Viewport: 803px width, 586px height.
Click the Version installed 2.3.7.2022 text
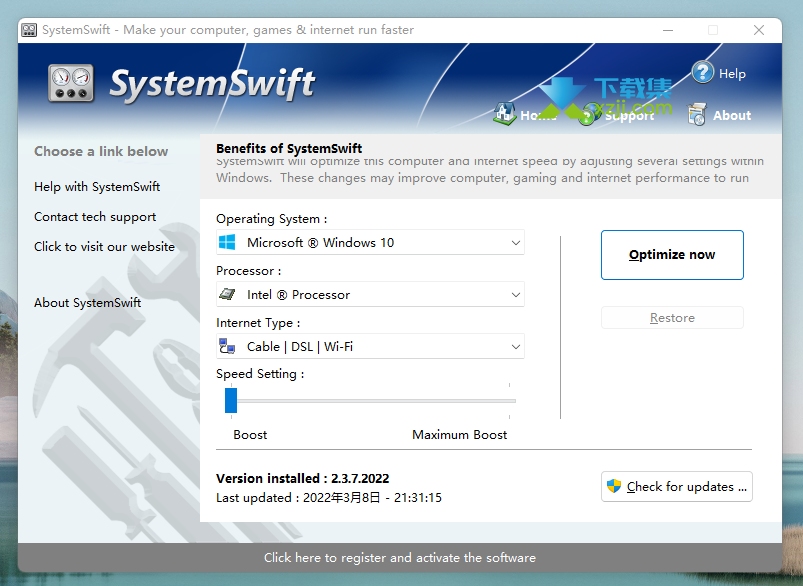pos(303,478)
